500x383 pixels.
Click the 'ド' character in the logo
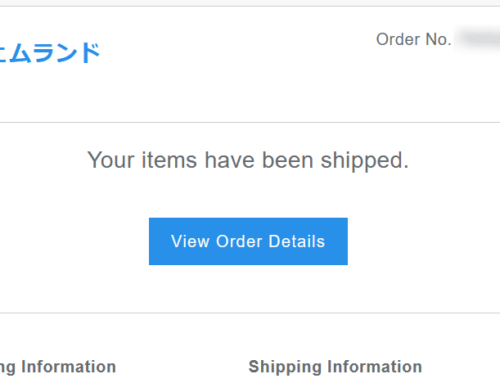[90, 52]
